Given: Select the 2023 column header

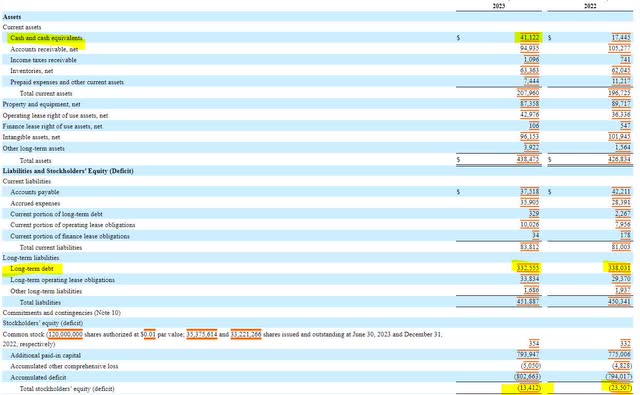Looking at the screenshot, I should pyautogui.click(x=499, y=6).
